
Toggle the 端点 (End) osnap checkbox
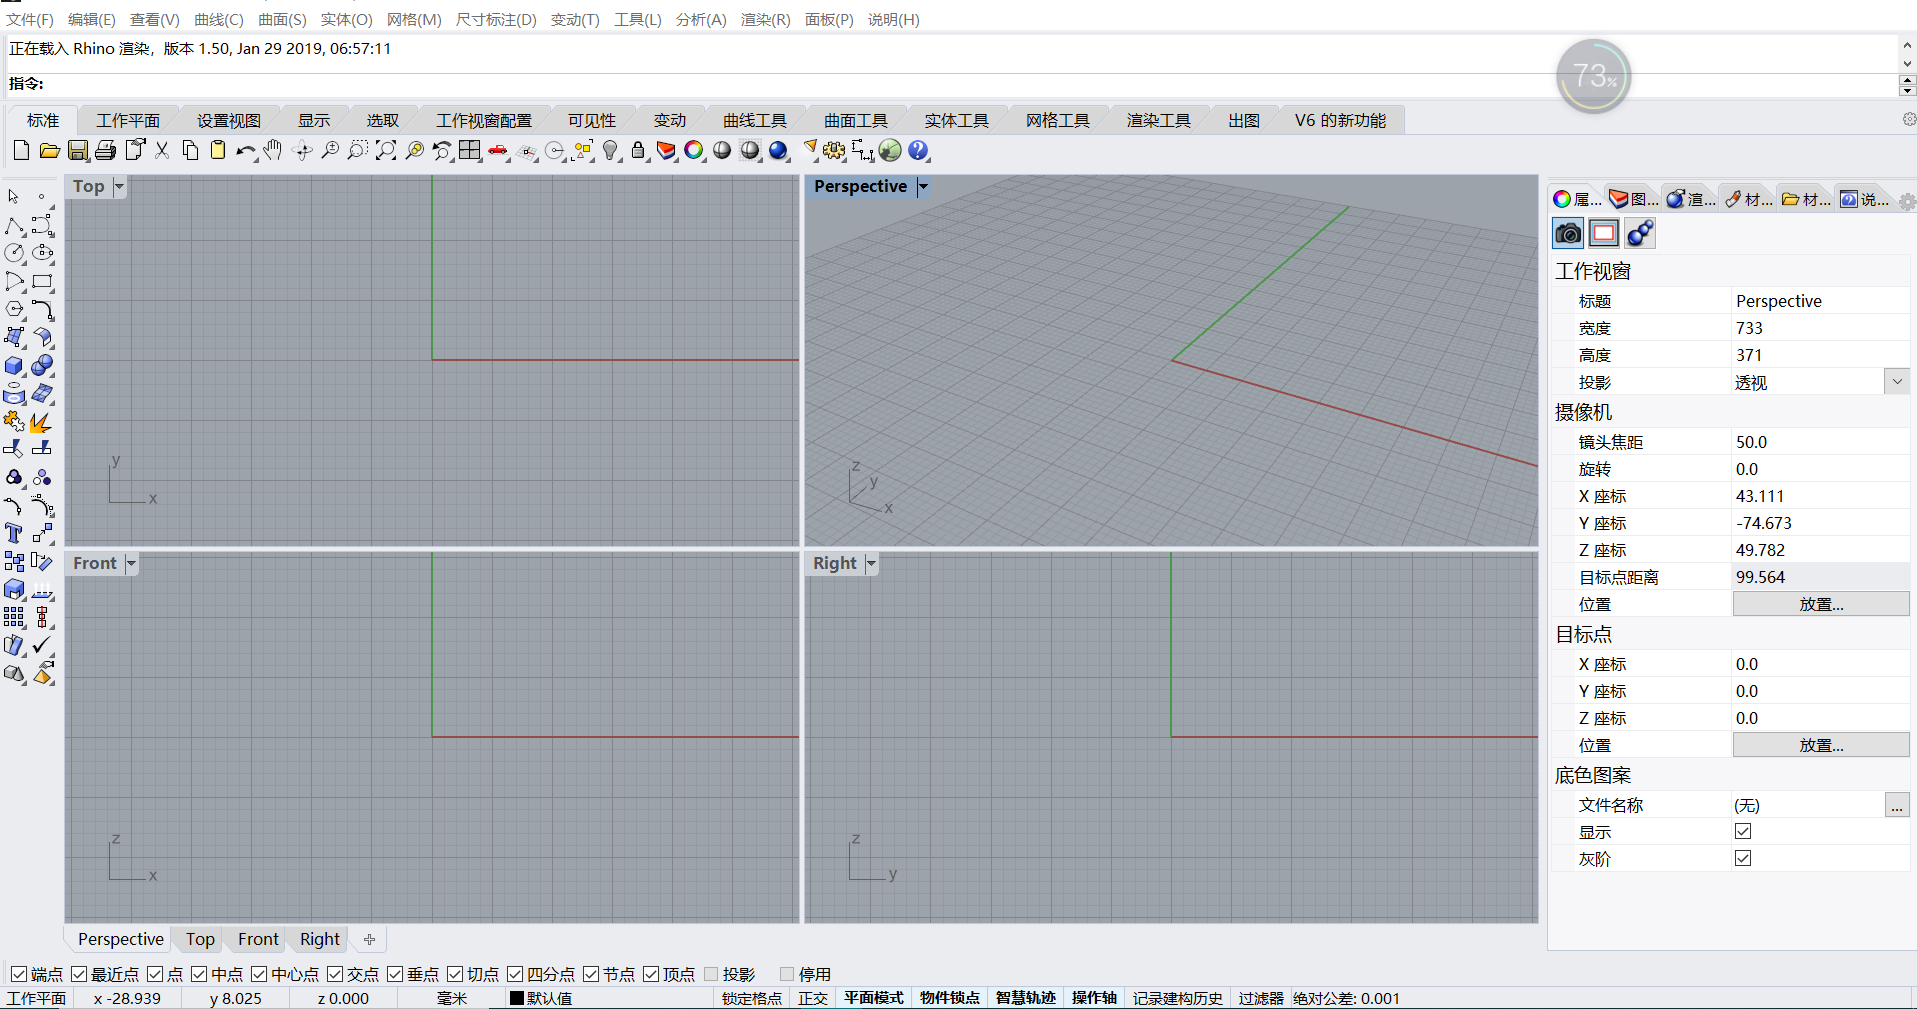[19, 974]
